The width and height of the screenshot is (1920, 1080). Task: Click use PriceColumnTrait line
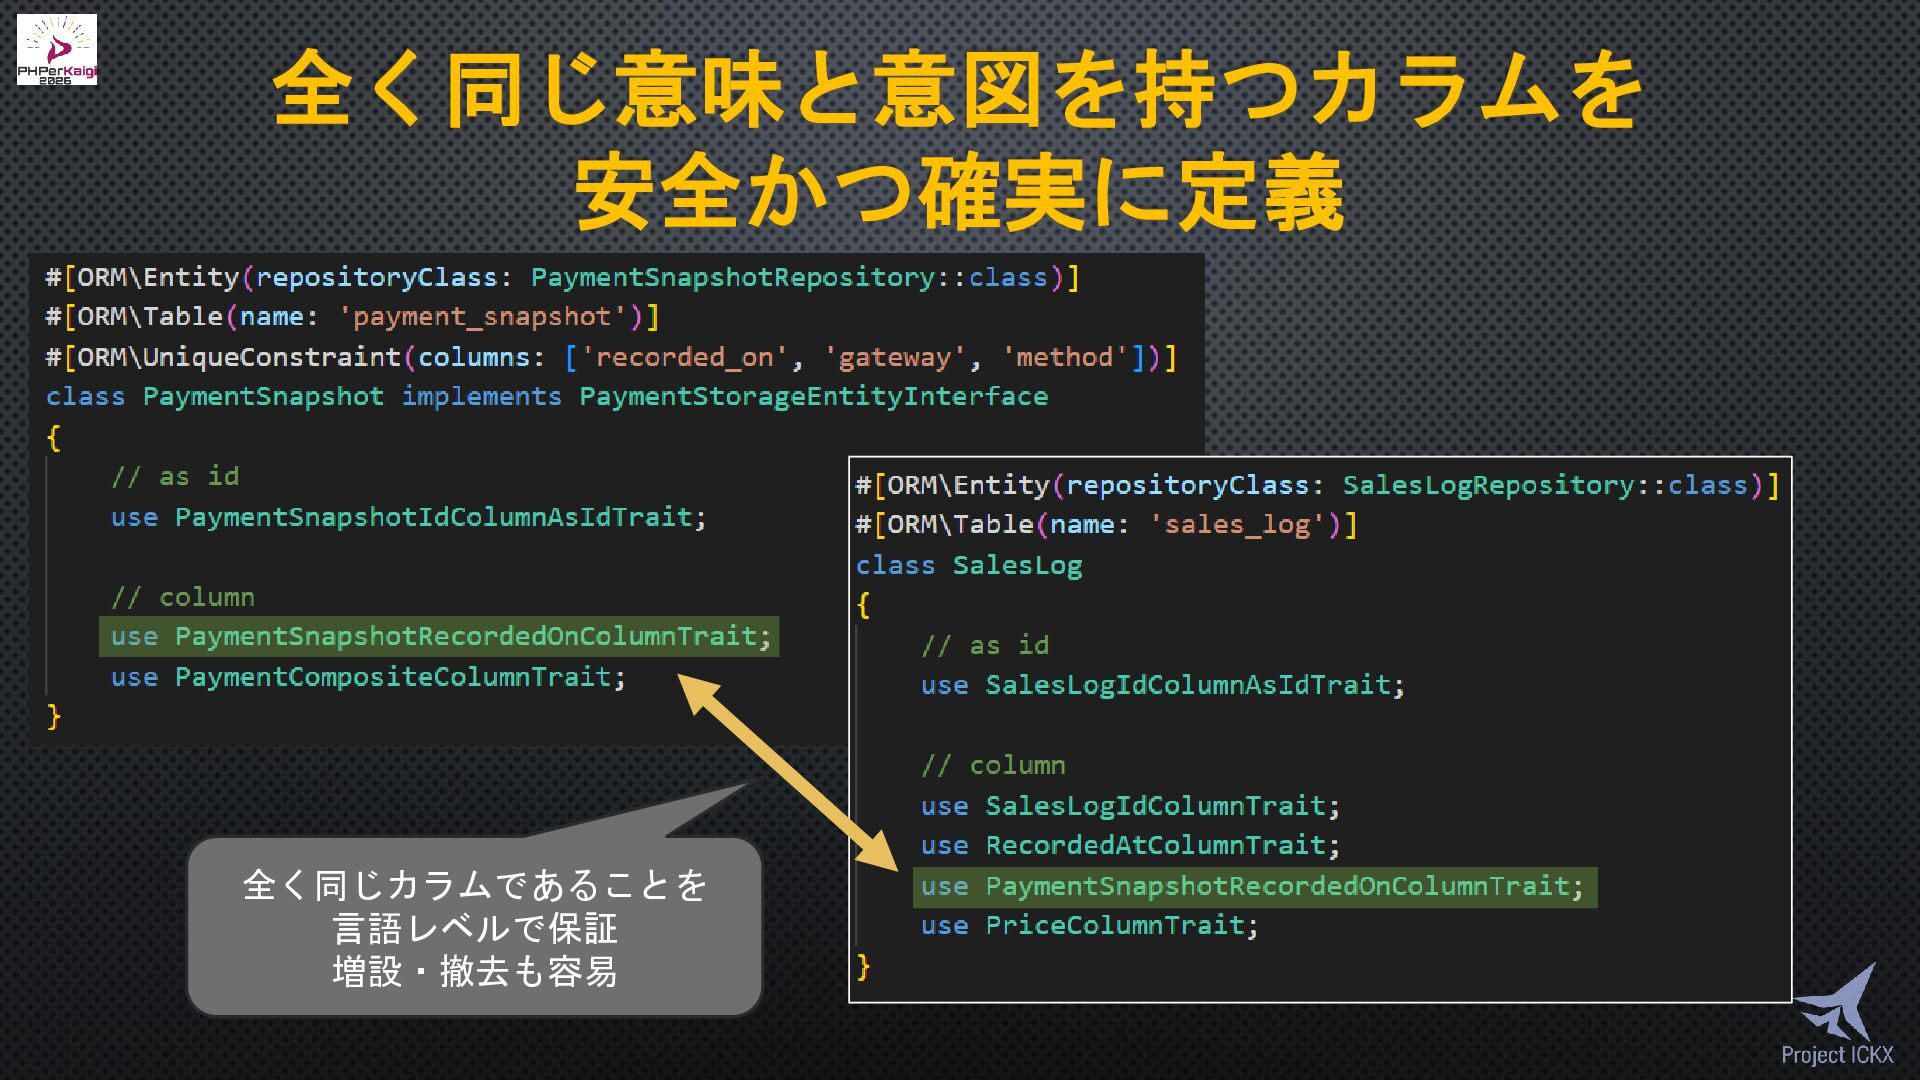pyautogui.click(x=1089, y=925)
